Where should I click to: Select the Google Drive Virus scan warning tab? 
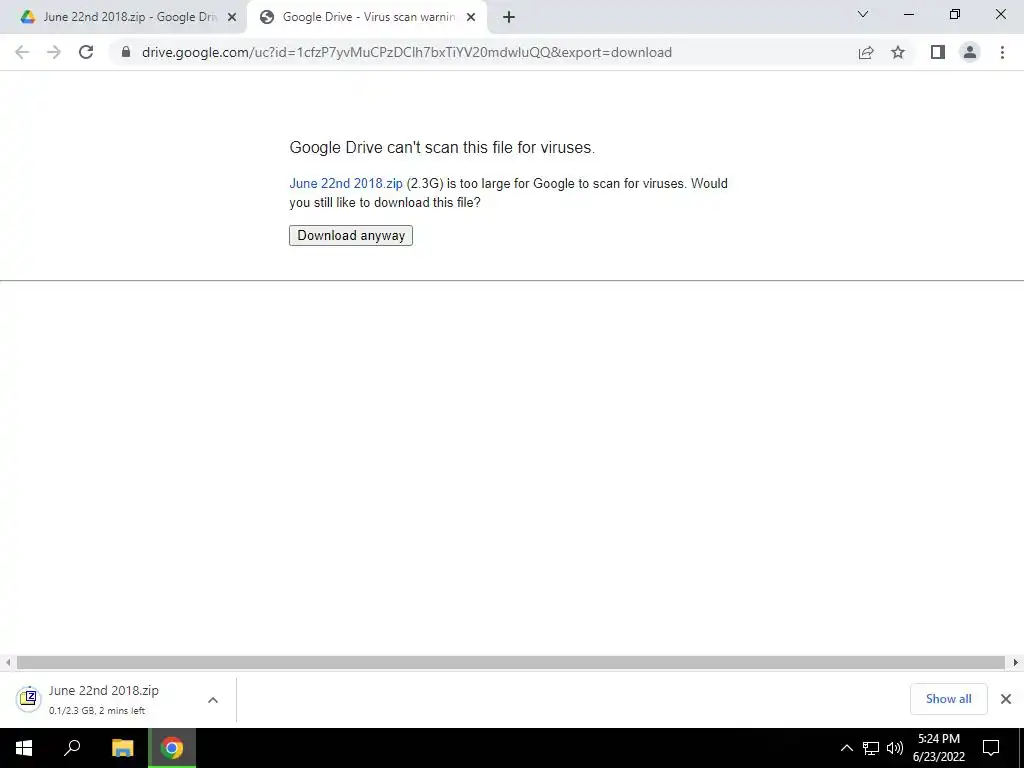coord(367,18)
